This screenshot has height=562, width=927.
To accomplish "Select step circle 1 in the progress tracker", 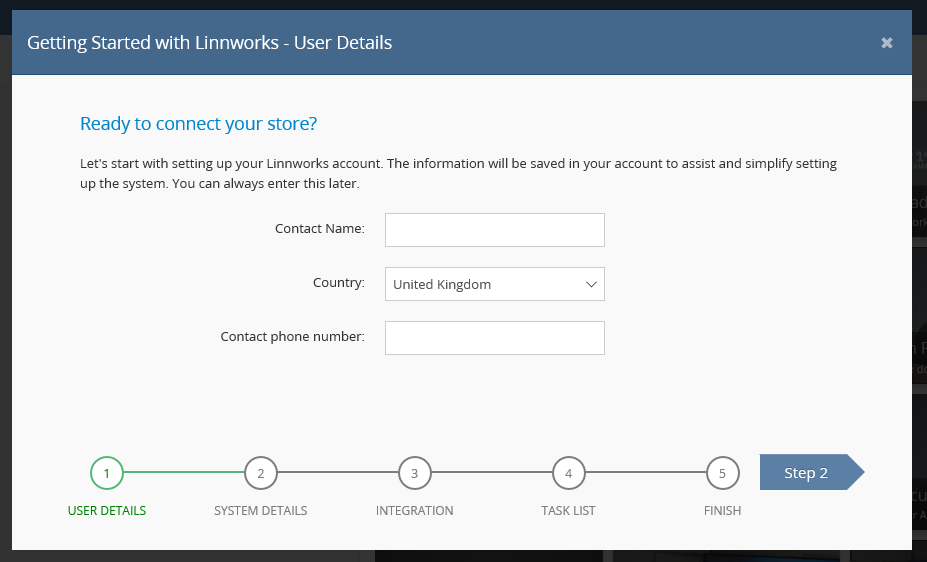I will pos(106,473).
